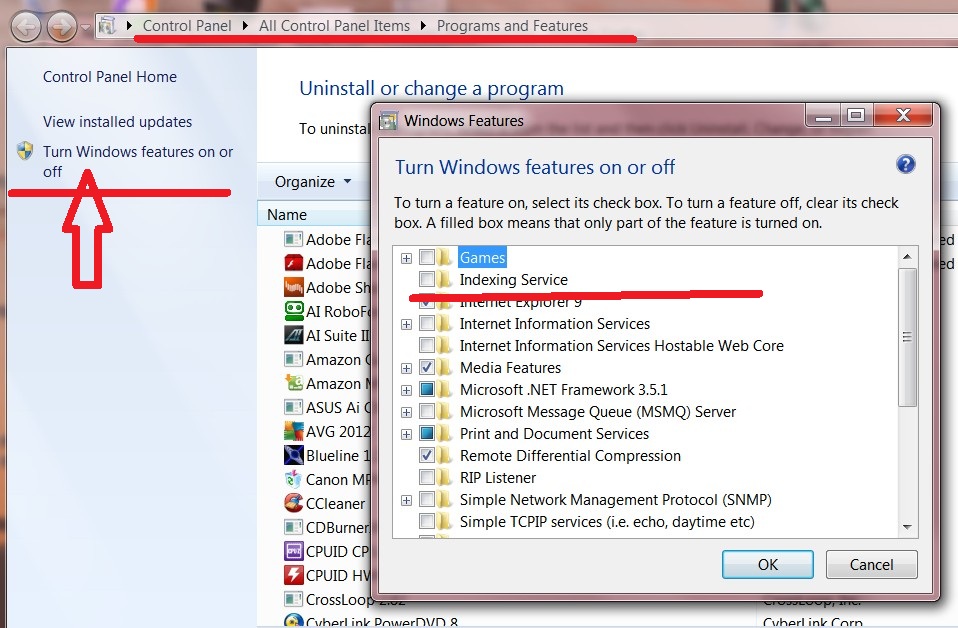Open Windows Features help question mark

(905, 164)
